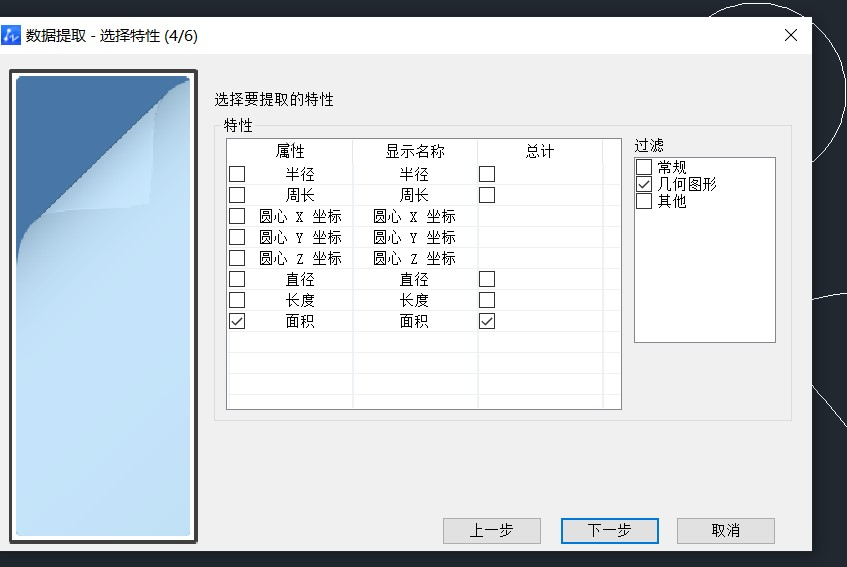Image resolution: width=847 pixels, height=567 pixels.
Task: Click the app icon in title bar
Action: click(12, 35)
